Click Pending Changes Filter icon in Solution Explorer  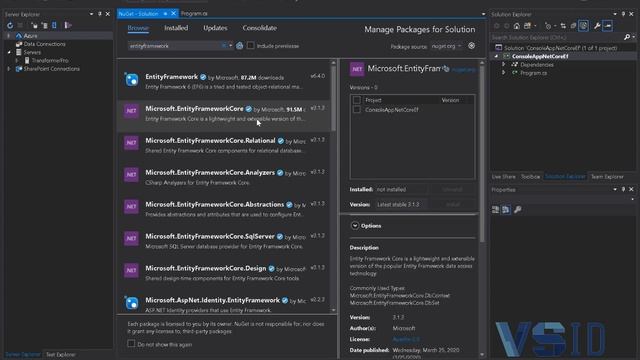click(x=548, y=26)
